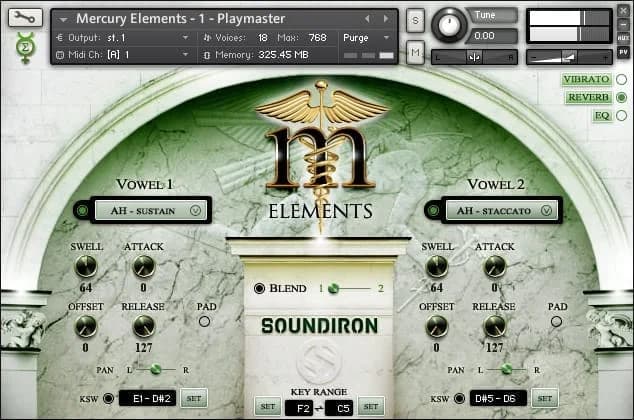Click the Vowel 2 Release value 127
This screenshot has height=420, width=634.
coord(495,348)
